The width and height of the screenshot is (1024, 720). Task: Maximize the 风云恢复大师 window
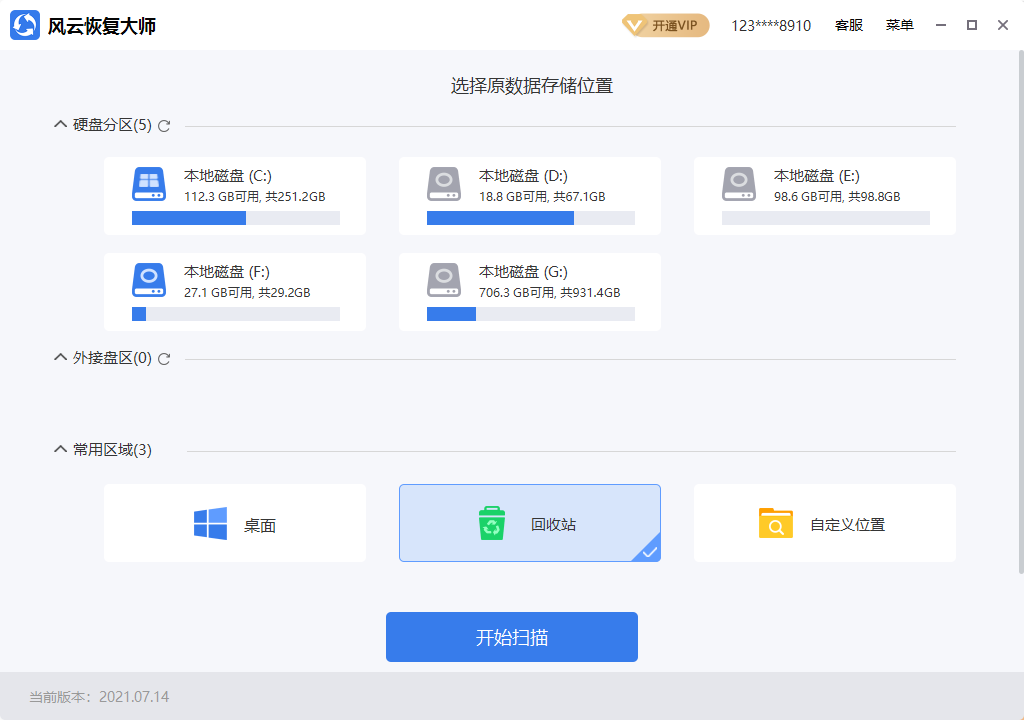972,25
